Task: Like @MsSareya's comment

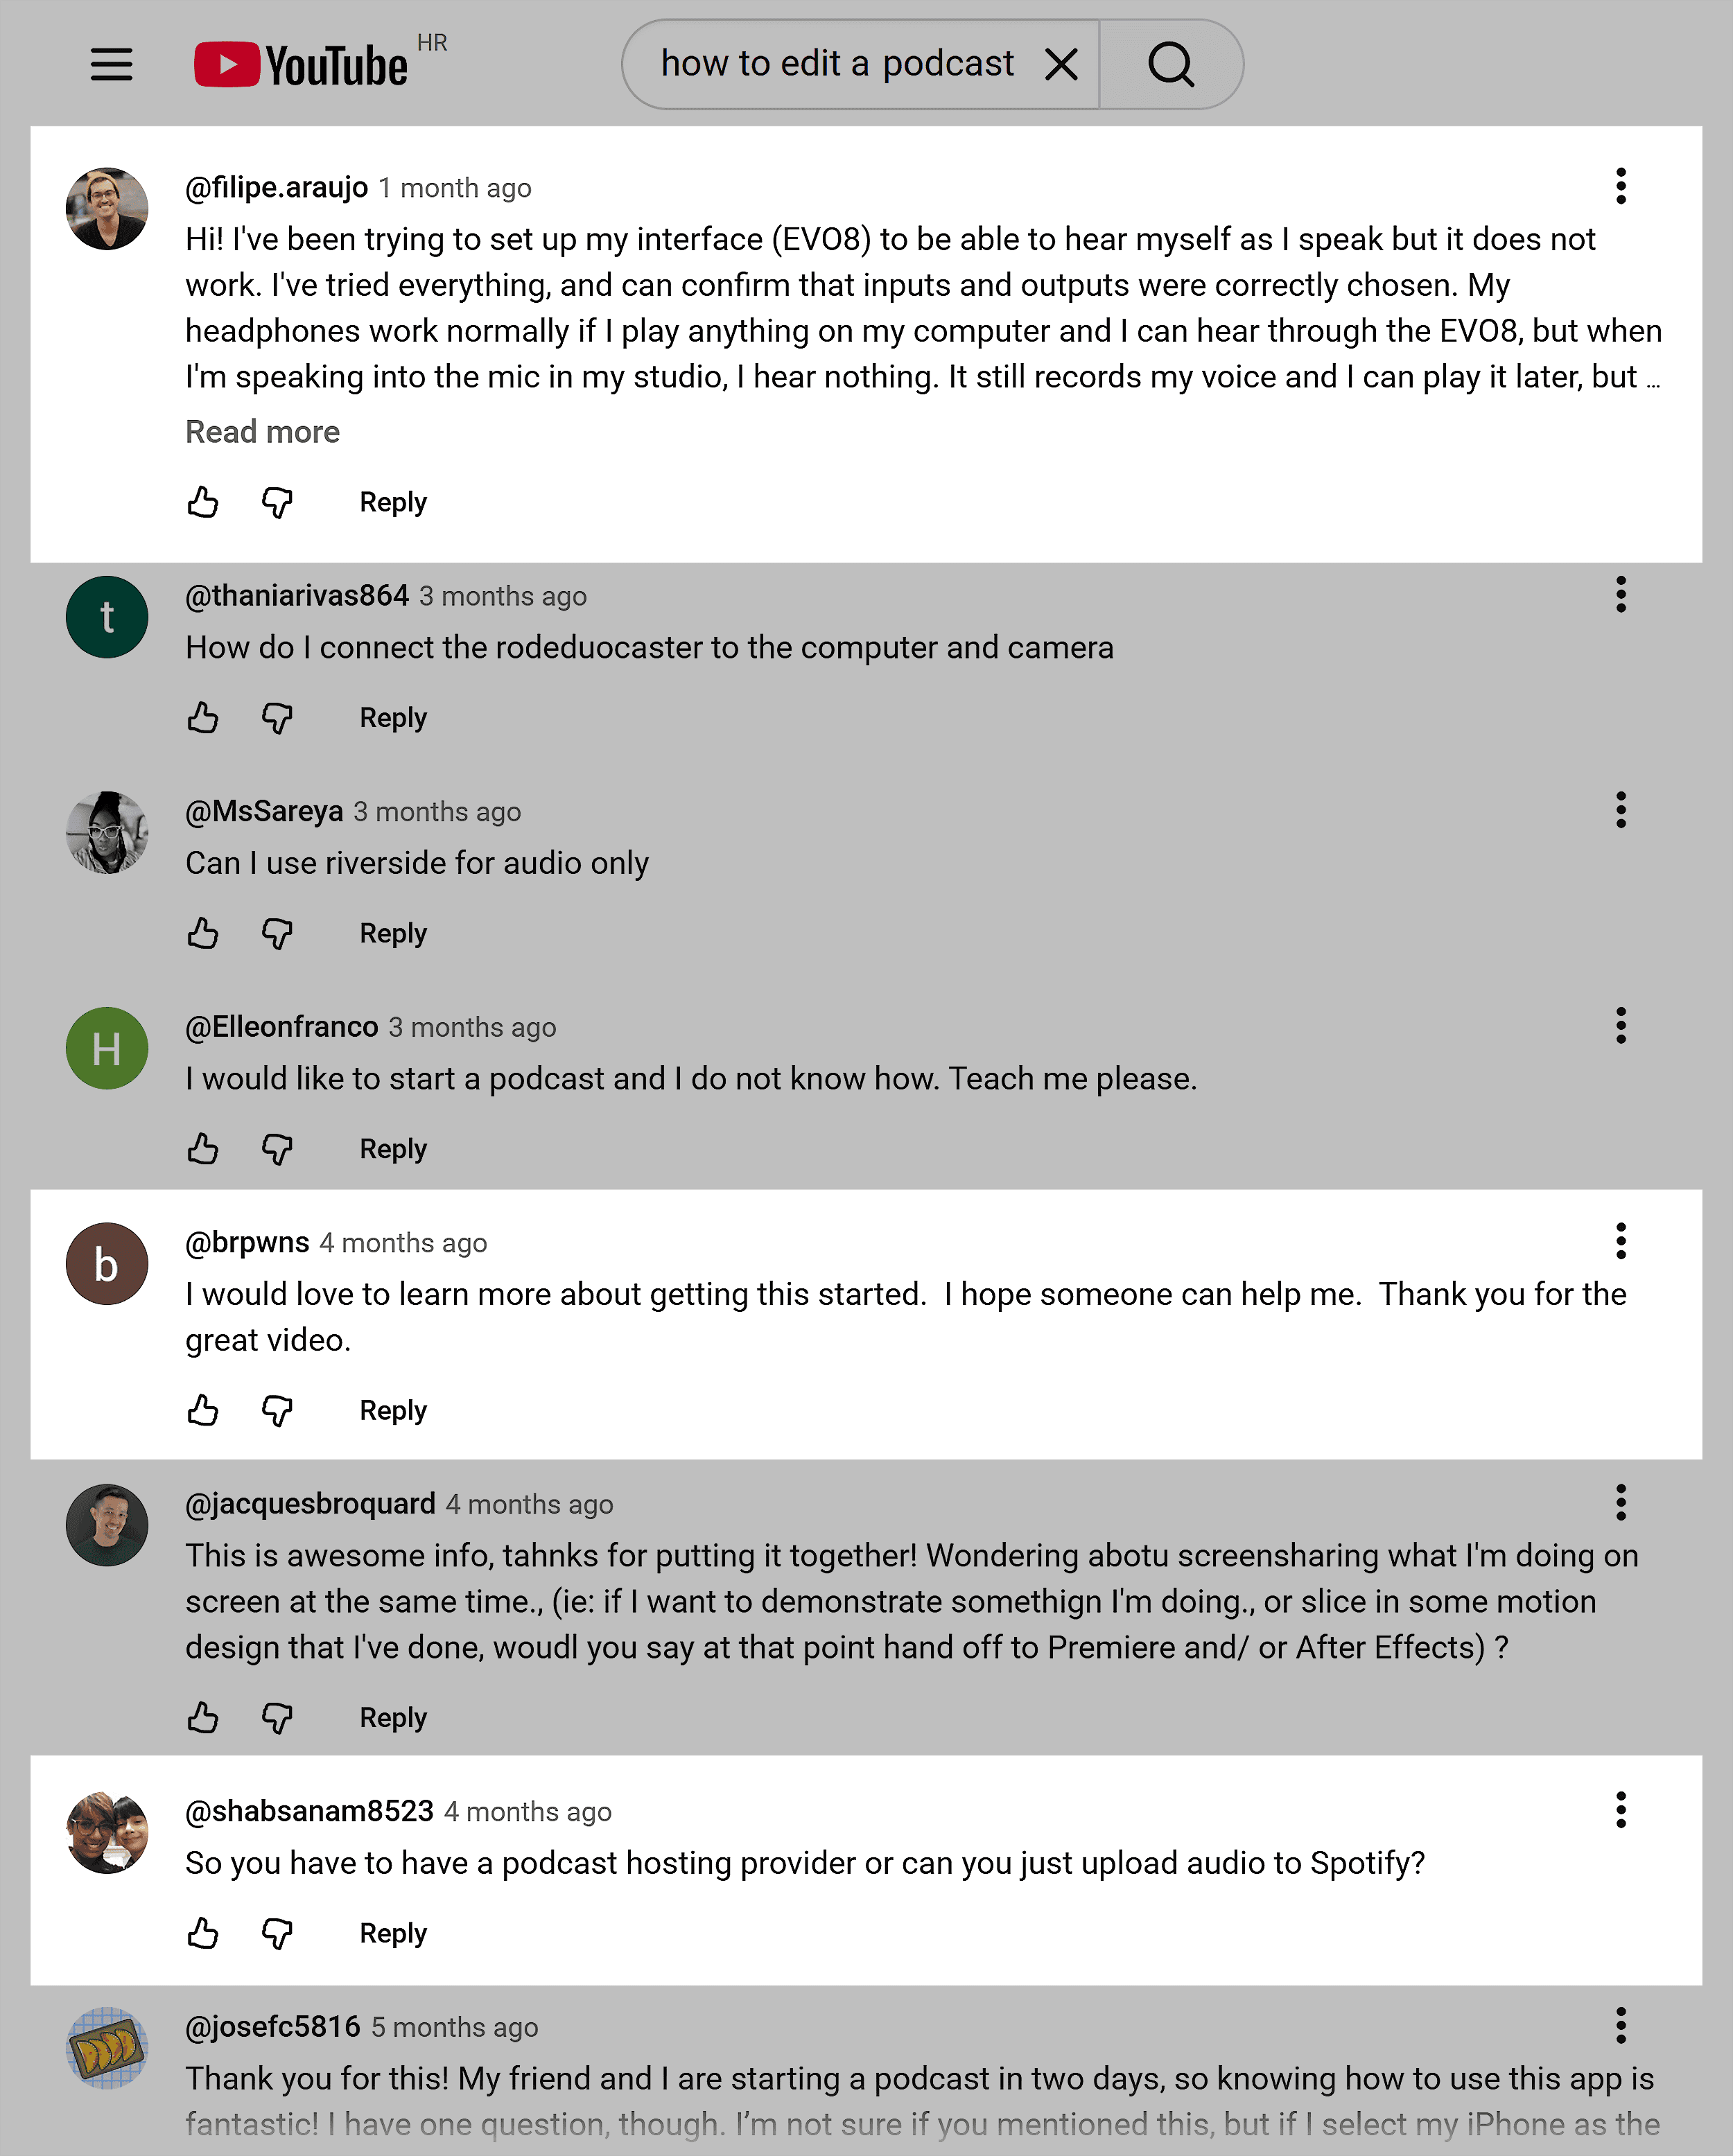Action: (203, 933)
